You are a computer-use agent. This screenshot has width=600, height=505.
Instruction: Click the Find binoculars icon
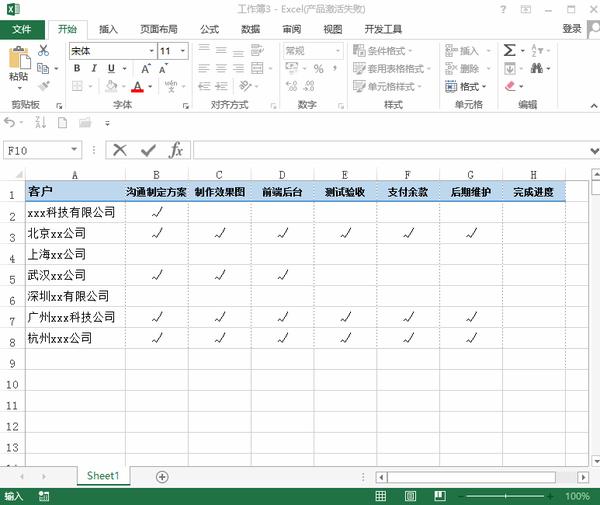537,68
